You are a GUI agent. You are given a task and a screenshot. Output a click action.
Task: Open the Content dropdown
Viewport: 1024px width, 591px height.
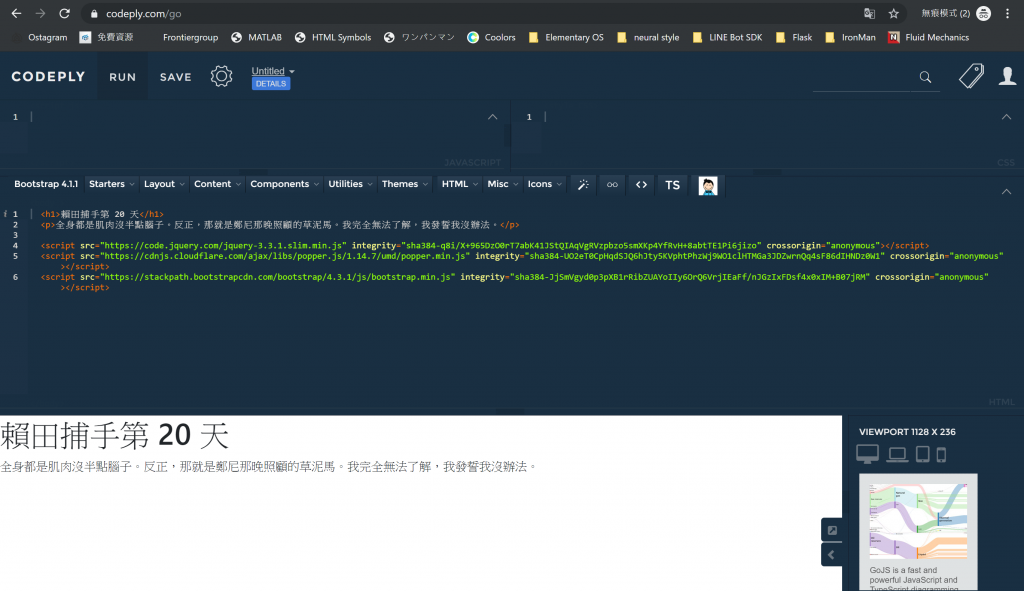217,184
